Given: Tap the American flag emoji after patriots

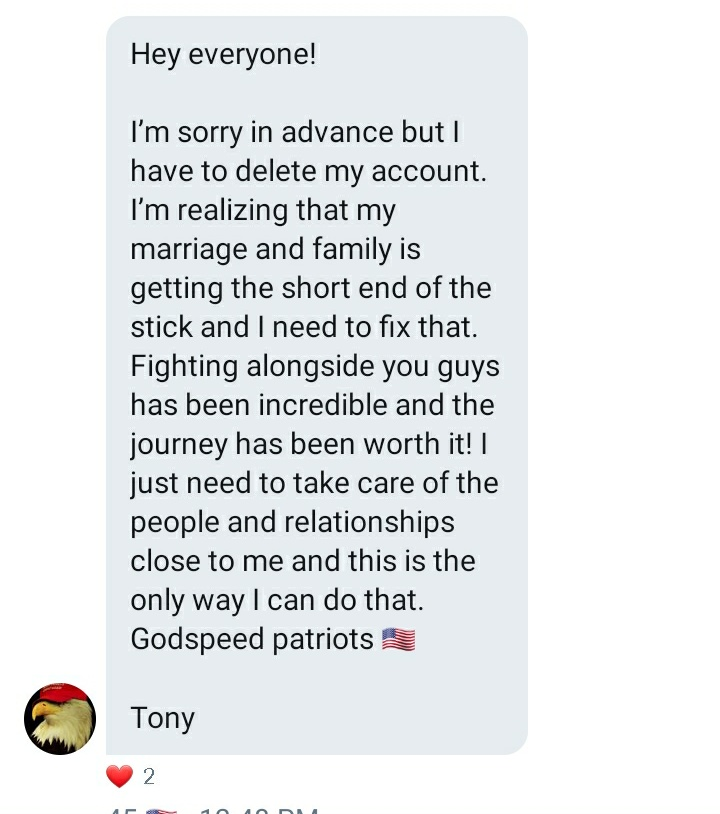Looking at the screenshot, I should coord(399,639).
